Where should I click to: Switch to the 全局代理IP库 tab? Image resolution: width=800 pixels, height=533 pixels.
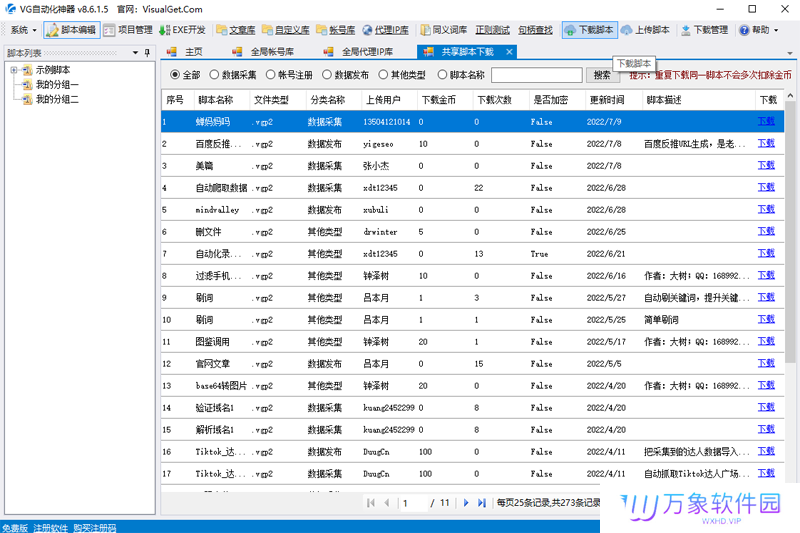point(359,52)
